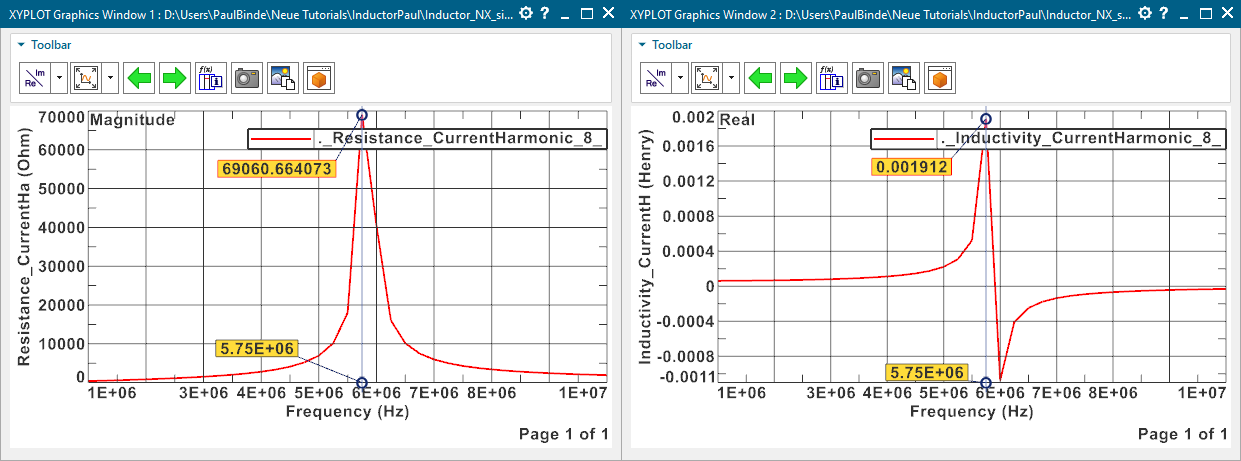Open f(x) function info in Window 1
Image resolution: width=1241 pixels, height=461 pixels.
[210, 77]
